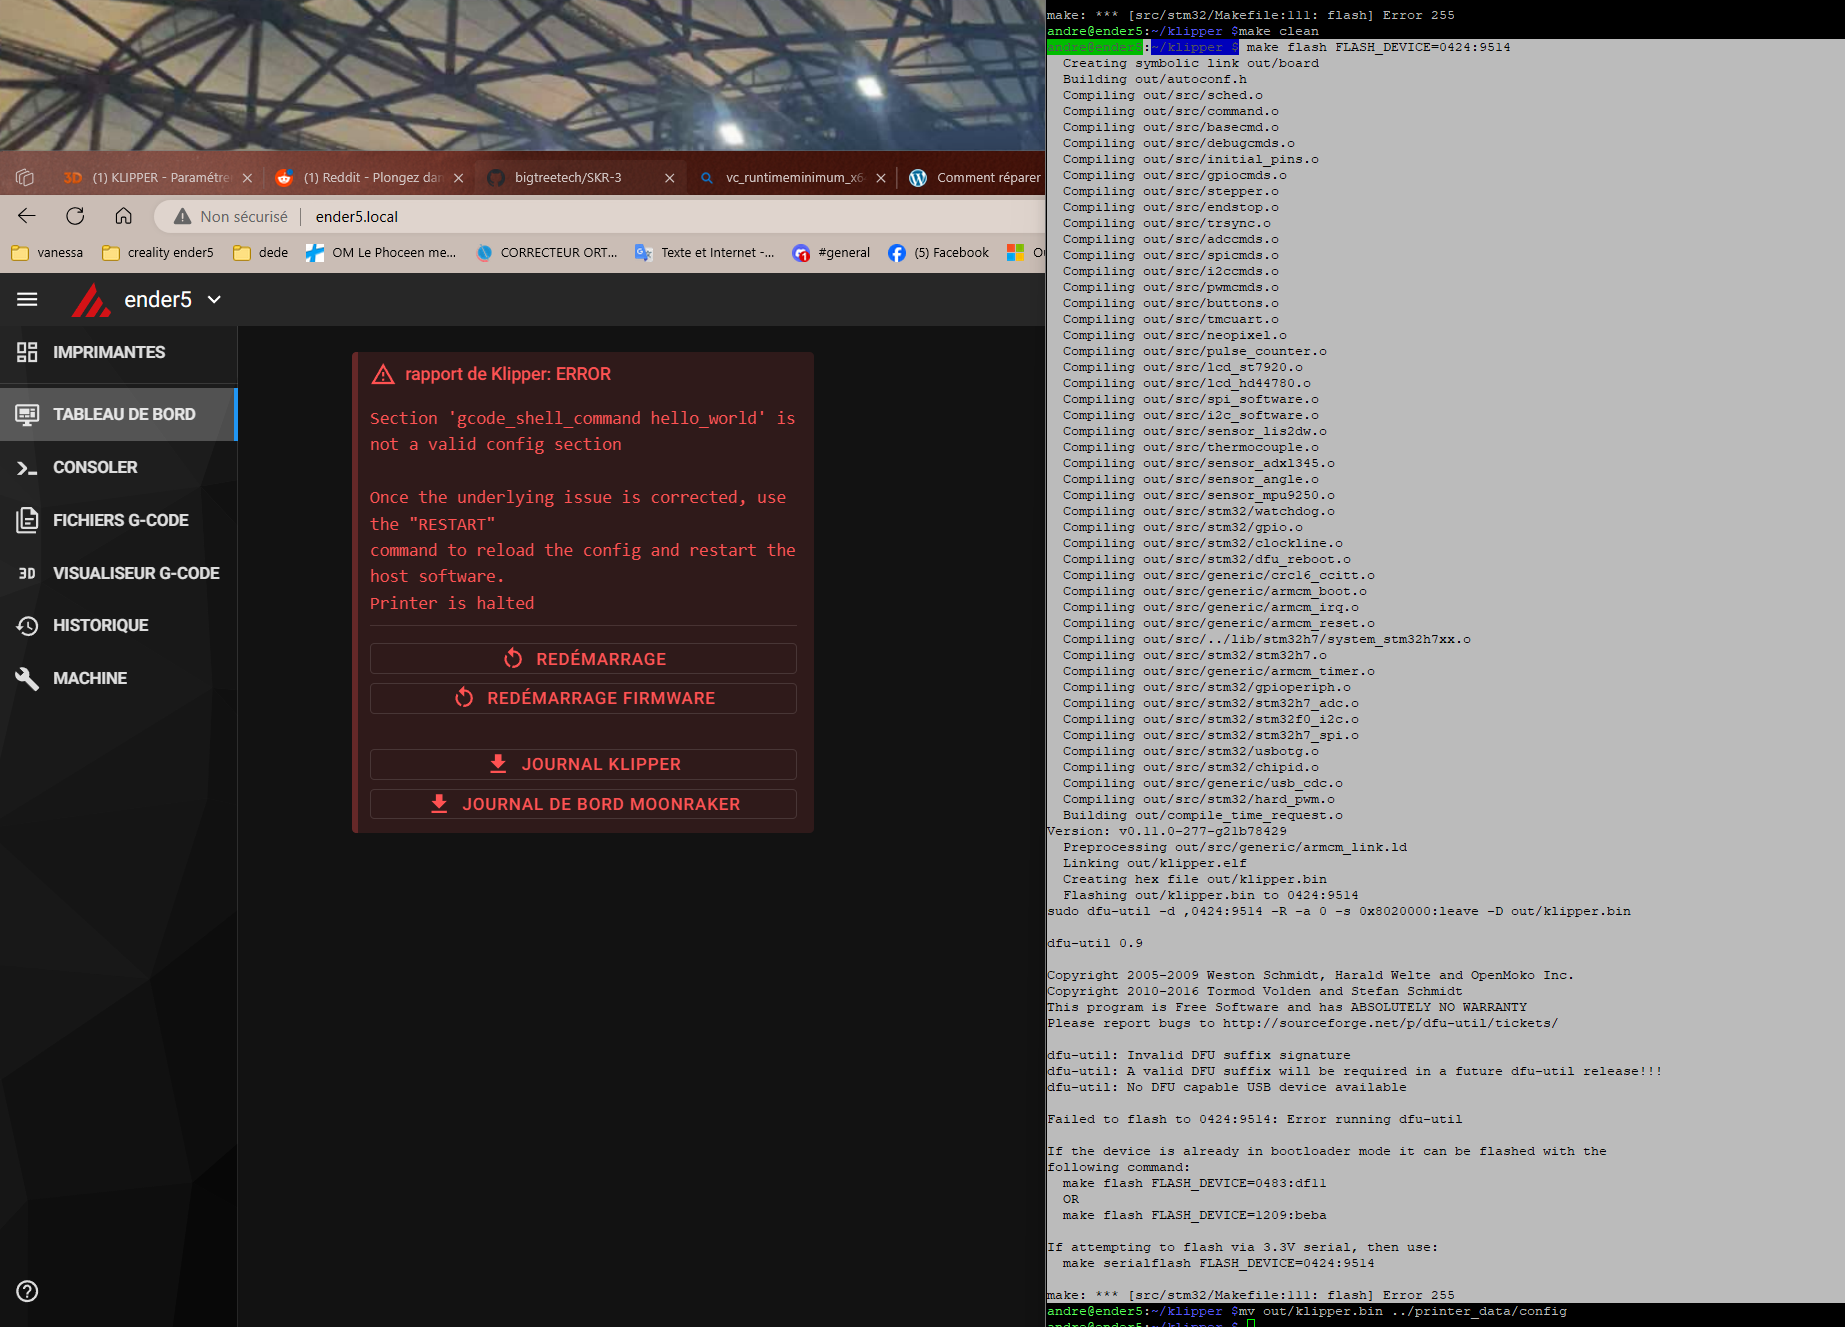1845x1327 pixels.
Task: Open Visualiseur G-code view
Action: (118, 573)
